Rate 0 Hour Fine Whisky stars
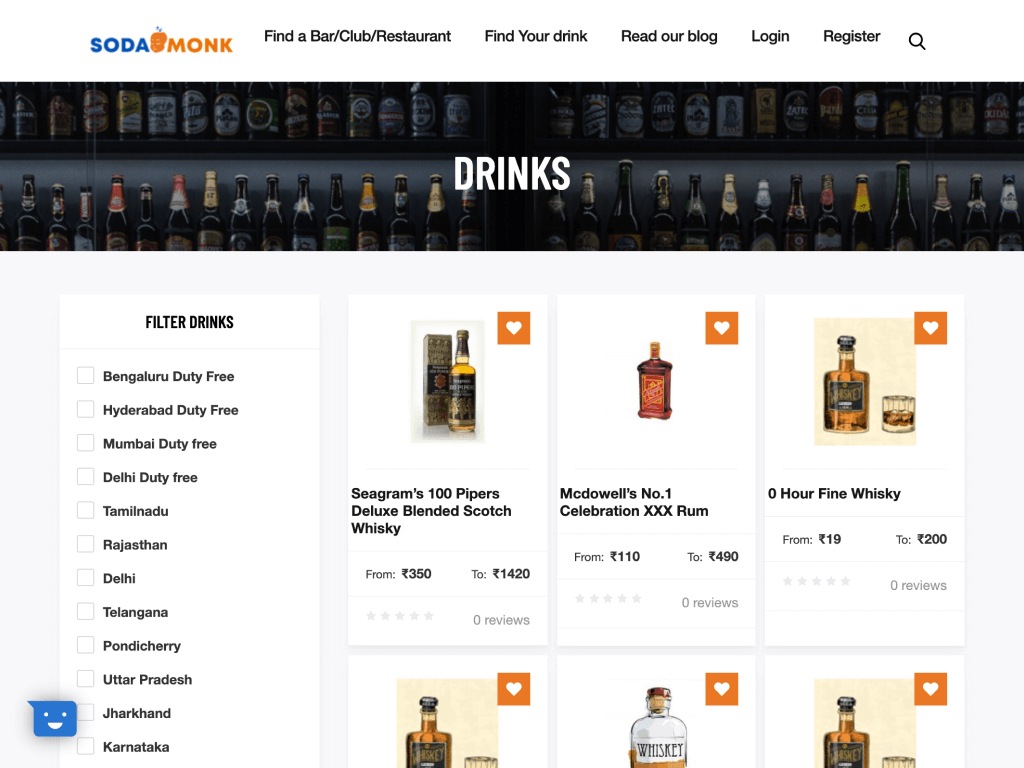Screen dimensions: 1024x768 click(x=816, y=581)
